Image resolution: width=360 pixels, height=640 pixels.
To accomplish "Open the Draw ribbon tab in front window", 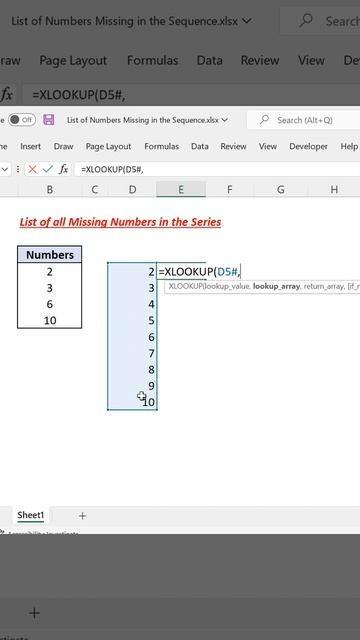I will click(x=63, y=146).
